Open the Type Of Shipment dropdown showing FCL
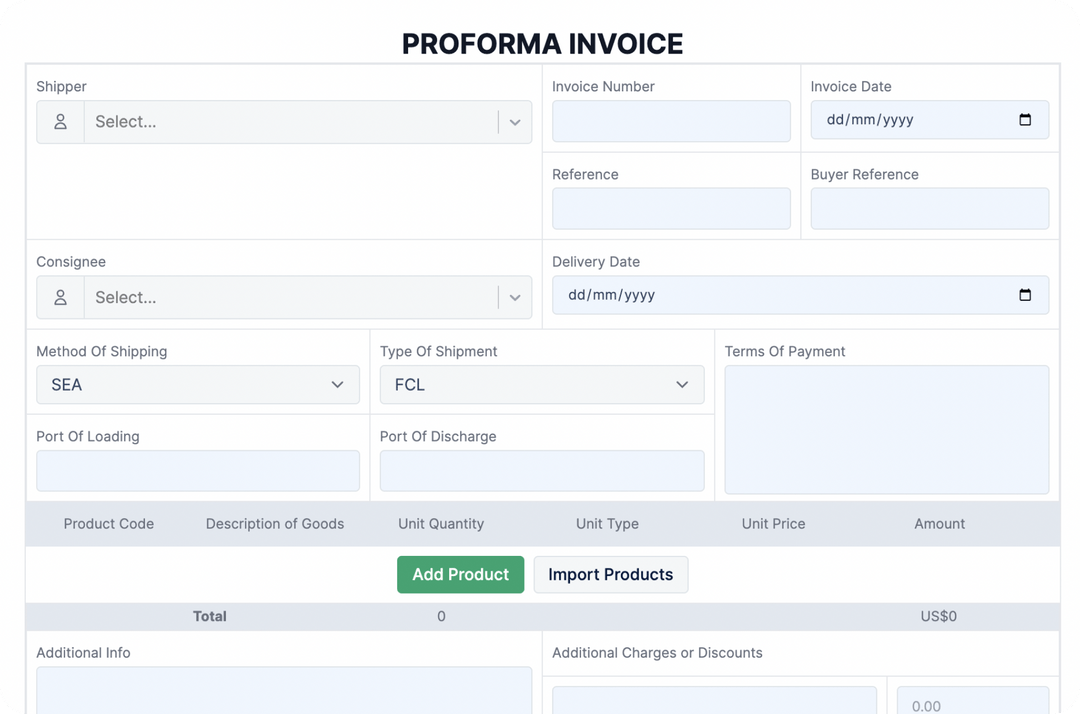Image resolution: width=1080 pixels, height=714 pixels. point(541,384)
